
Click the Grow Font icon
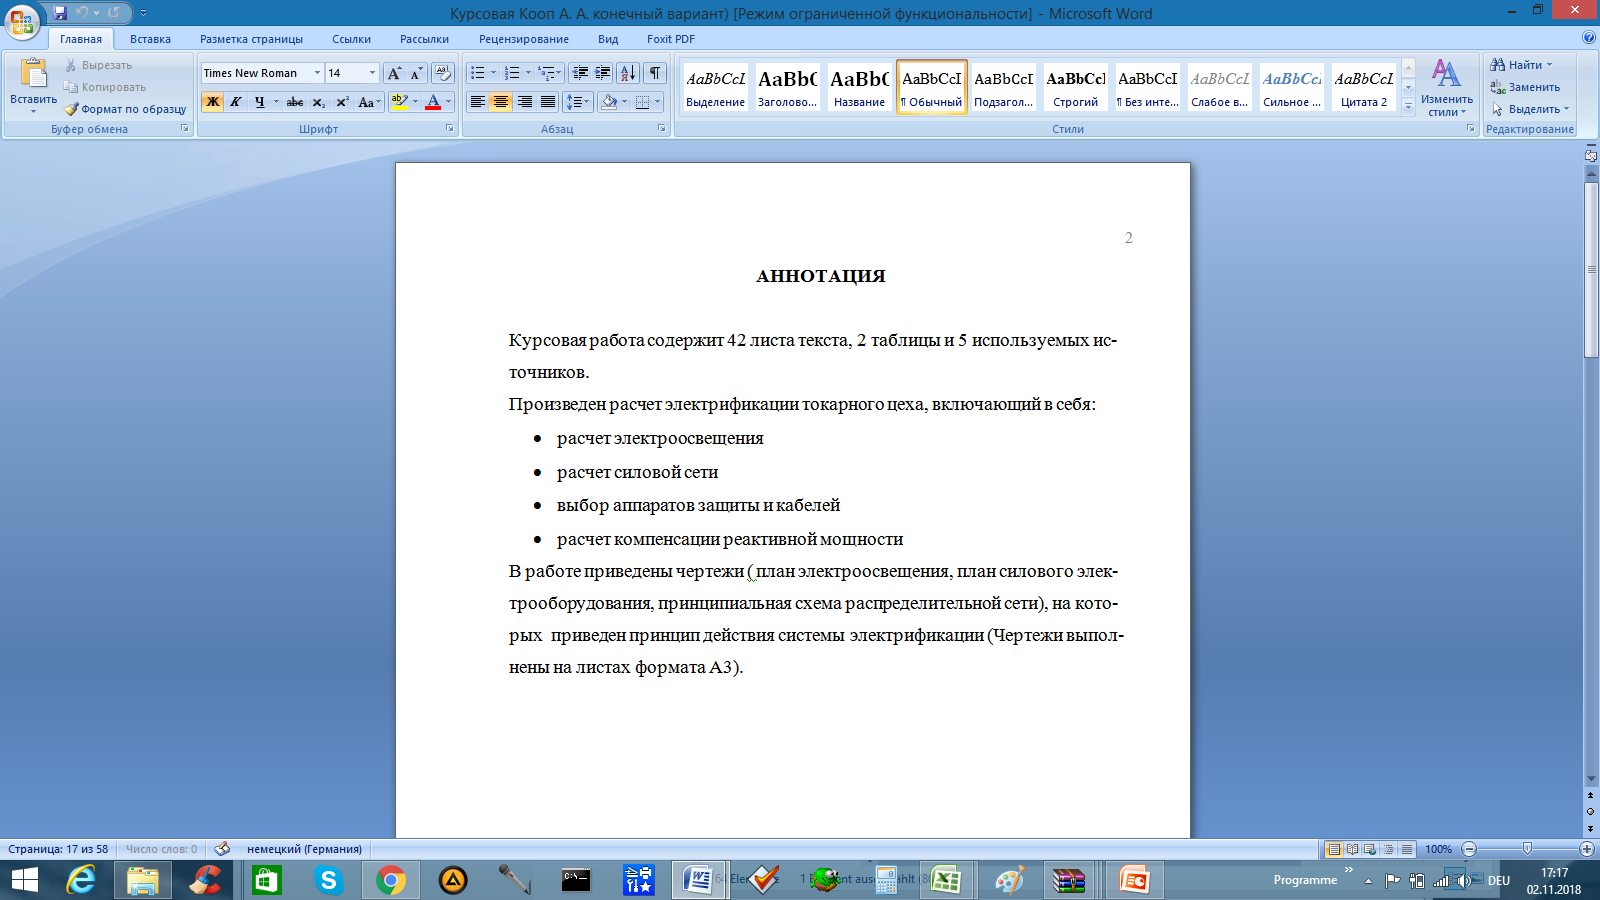pyautogui.click(x=395, y=73)
